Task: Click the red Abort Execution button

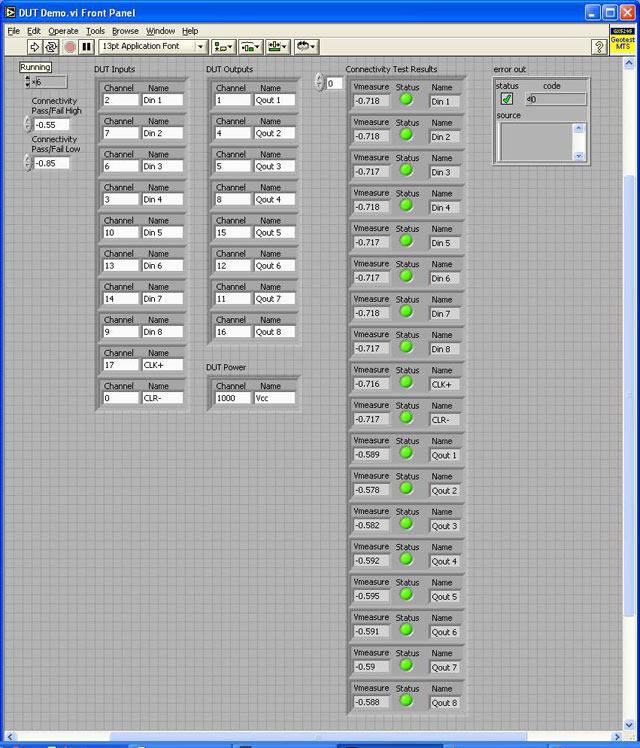Action: (70, 47)
